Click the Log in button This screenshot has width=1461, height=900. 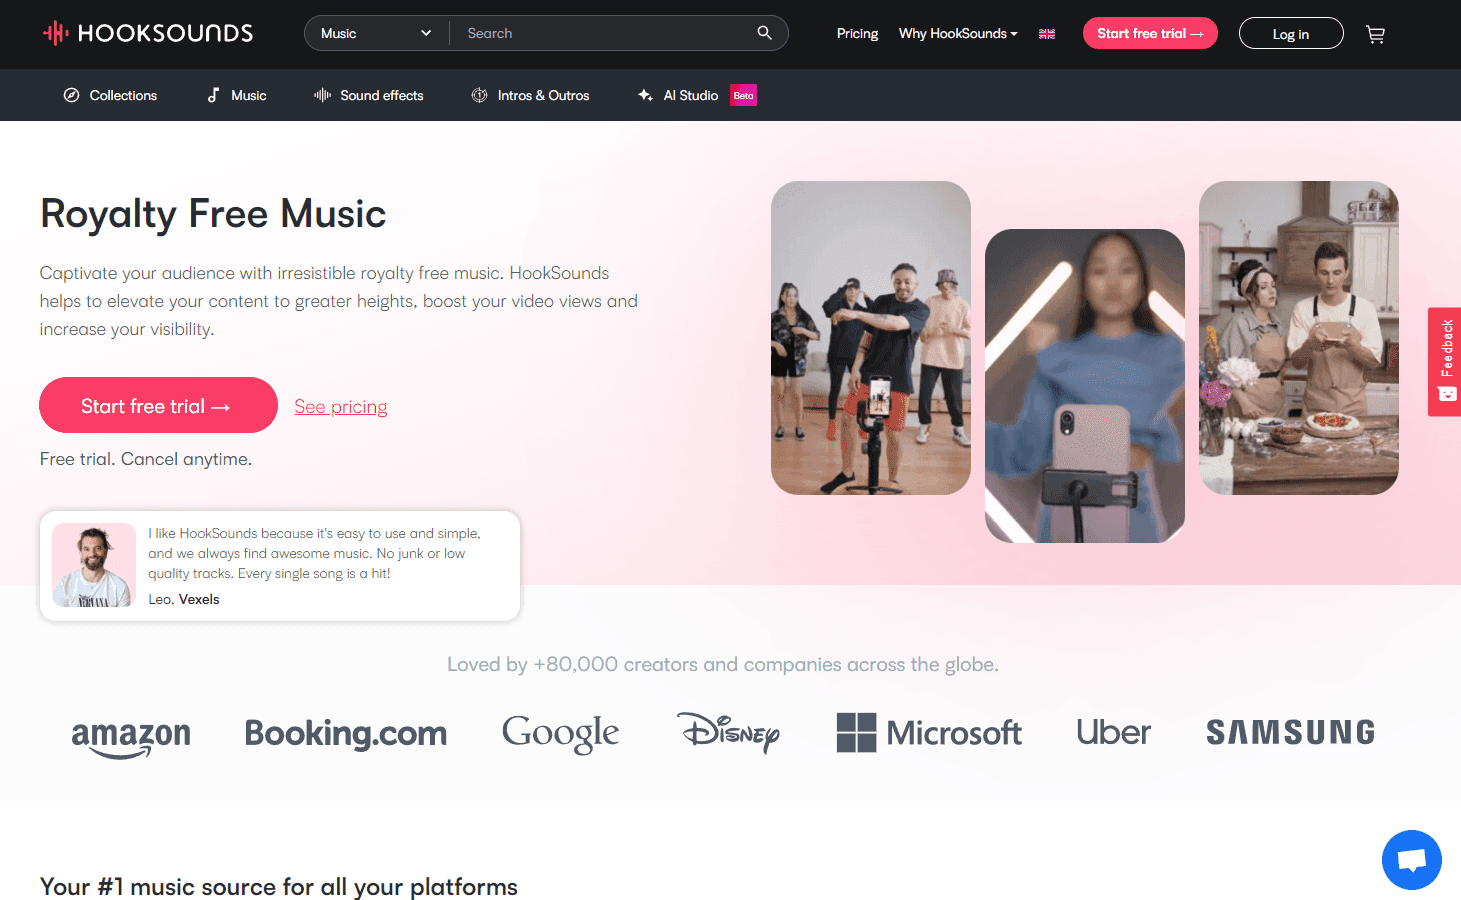tap(1290, 34)
